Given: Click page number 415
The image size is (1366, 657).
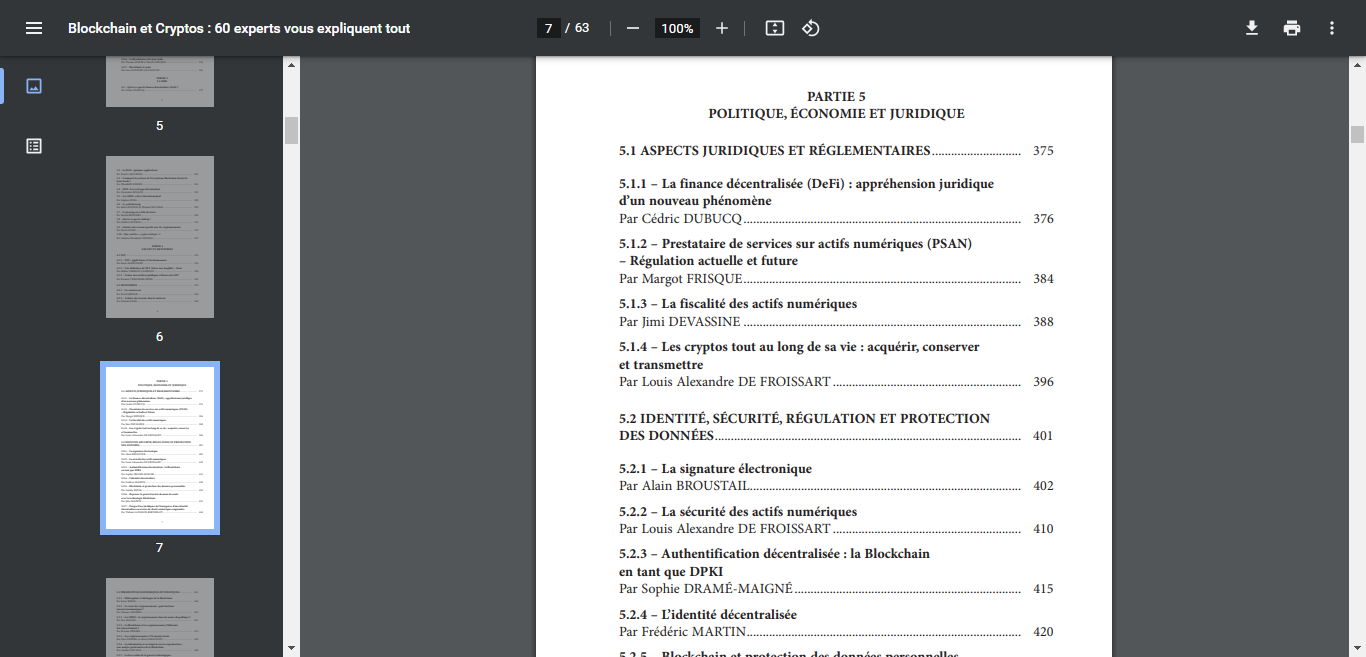Looking at the screenshot, I should point(1043,589).
